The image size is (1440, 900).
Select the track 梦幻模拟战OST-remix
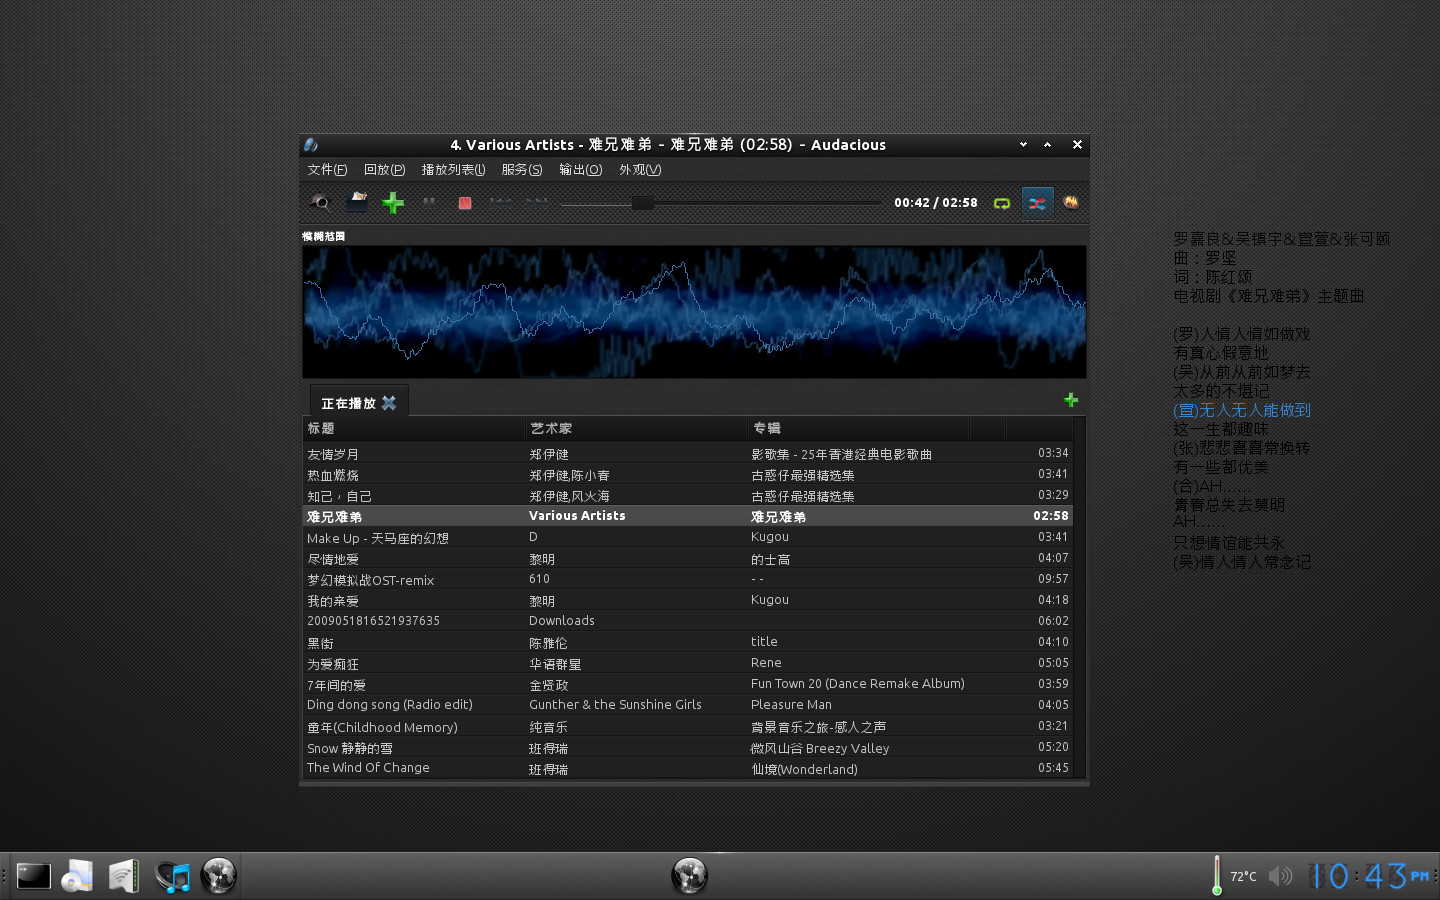(x=688, y=579)
